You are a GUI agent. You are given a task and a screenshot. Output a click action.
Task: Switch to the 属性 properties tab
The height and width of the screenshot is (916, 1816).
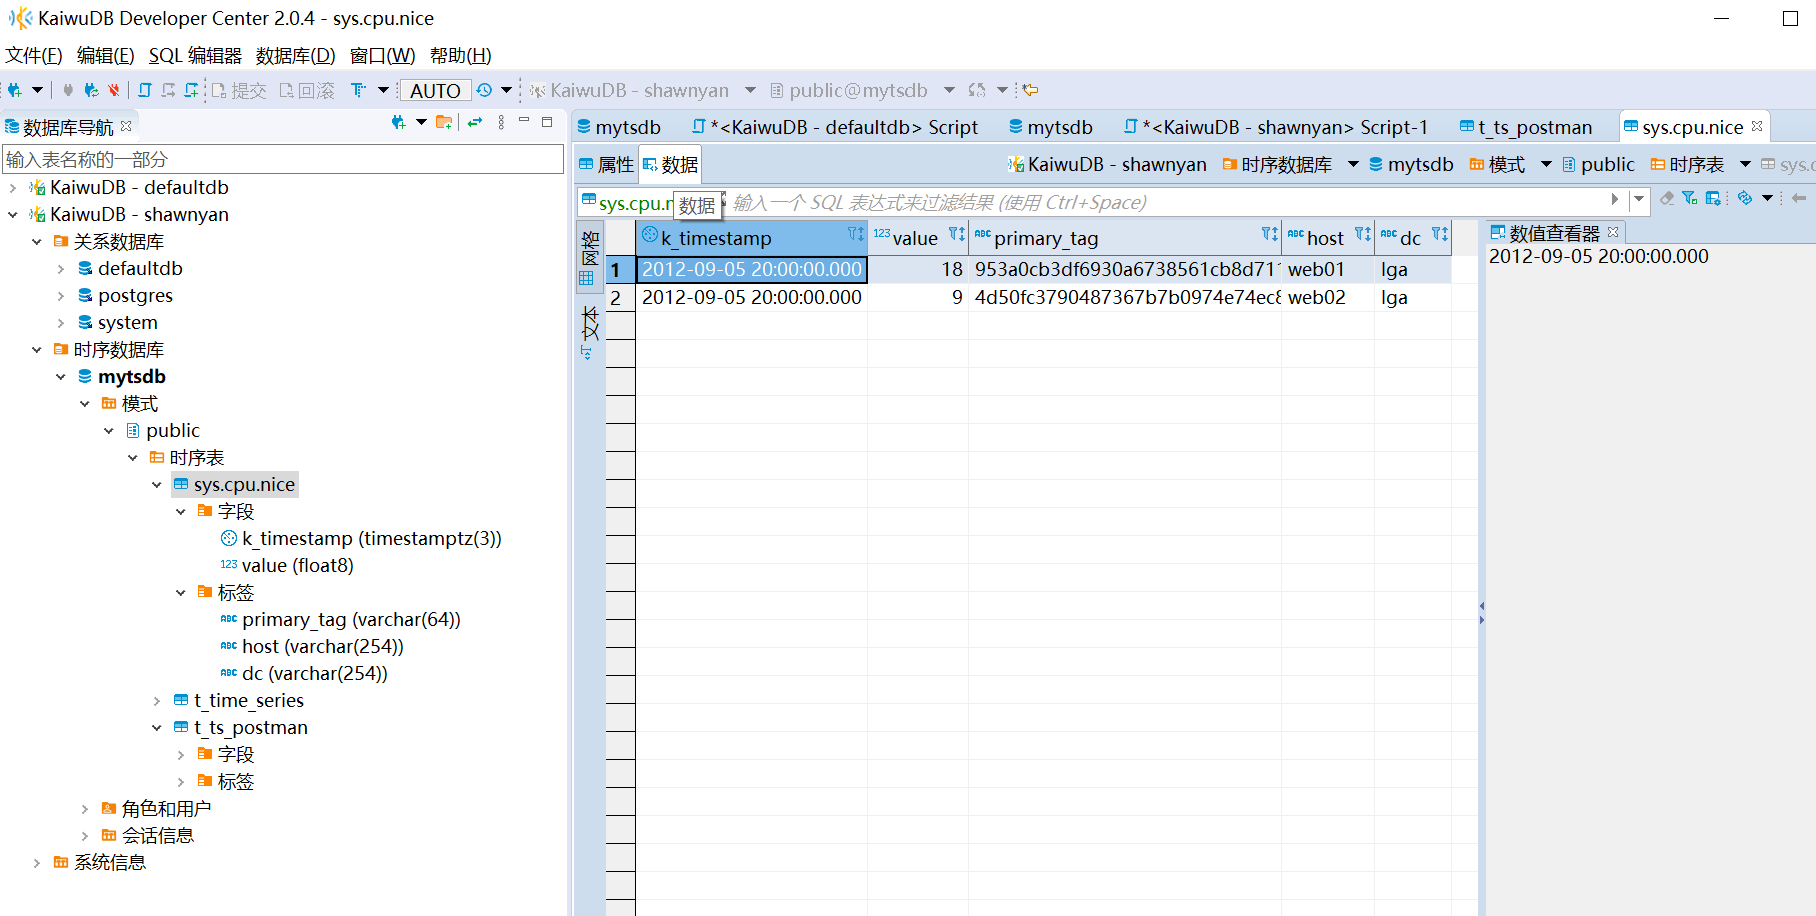point(607,165)
